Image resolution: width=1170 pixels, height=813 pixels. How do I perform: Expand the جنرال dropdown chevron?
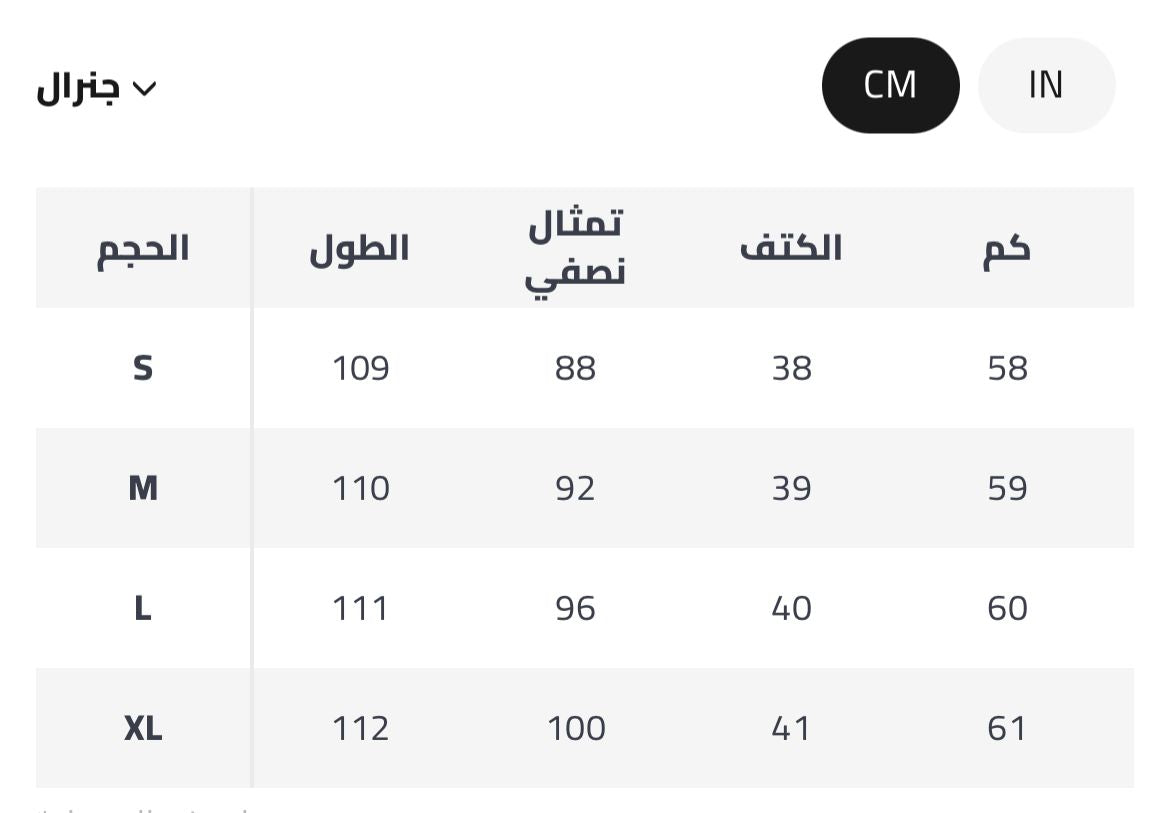tap(145, 89)
